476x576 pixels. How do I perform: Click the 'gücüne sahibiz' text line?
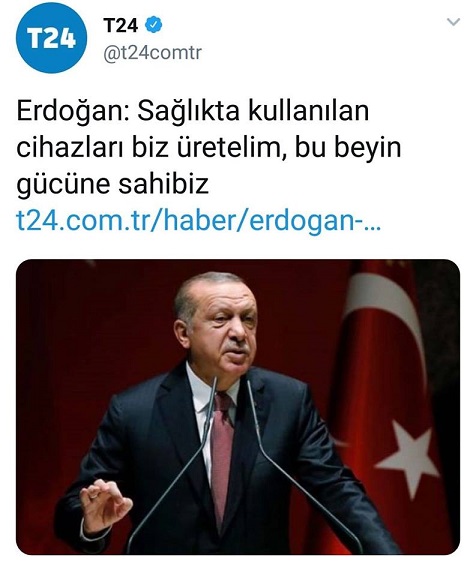point(113,184)
